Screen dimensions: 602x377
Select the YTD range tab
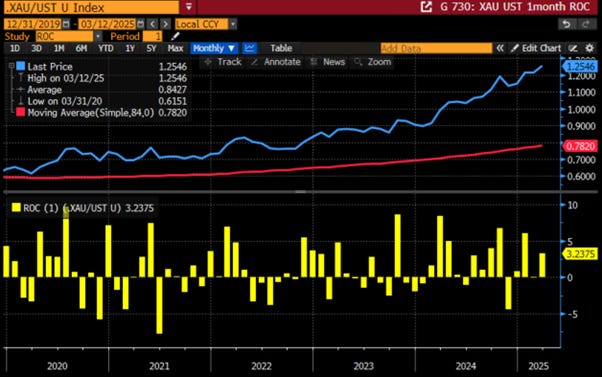(106, 48)
